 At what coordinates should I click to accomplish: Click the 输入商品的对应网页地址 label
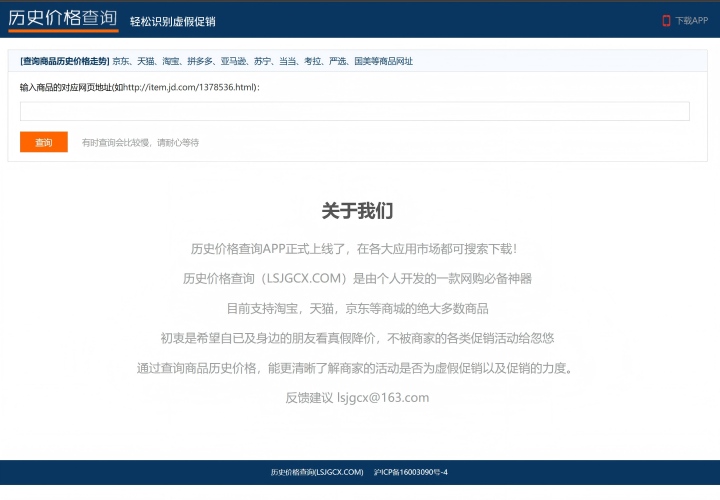click(140, 87)
